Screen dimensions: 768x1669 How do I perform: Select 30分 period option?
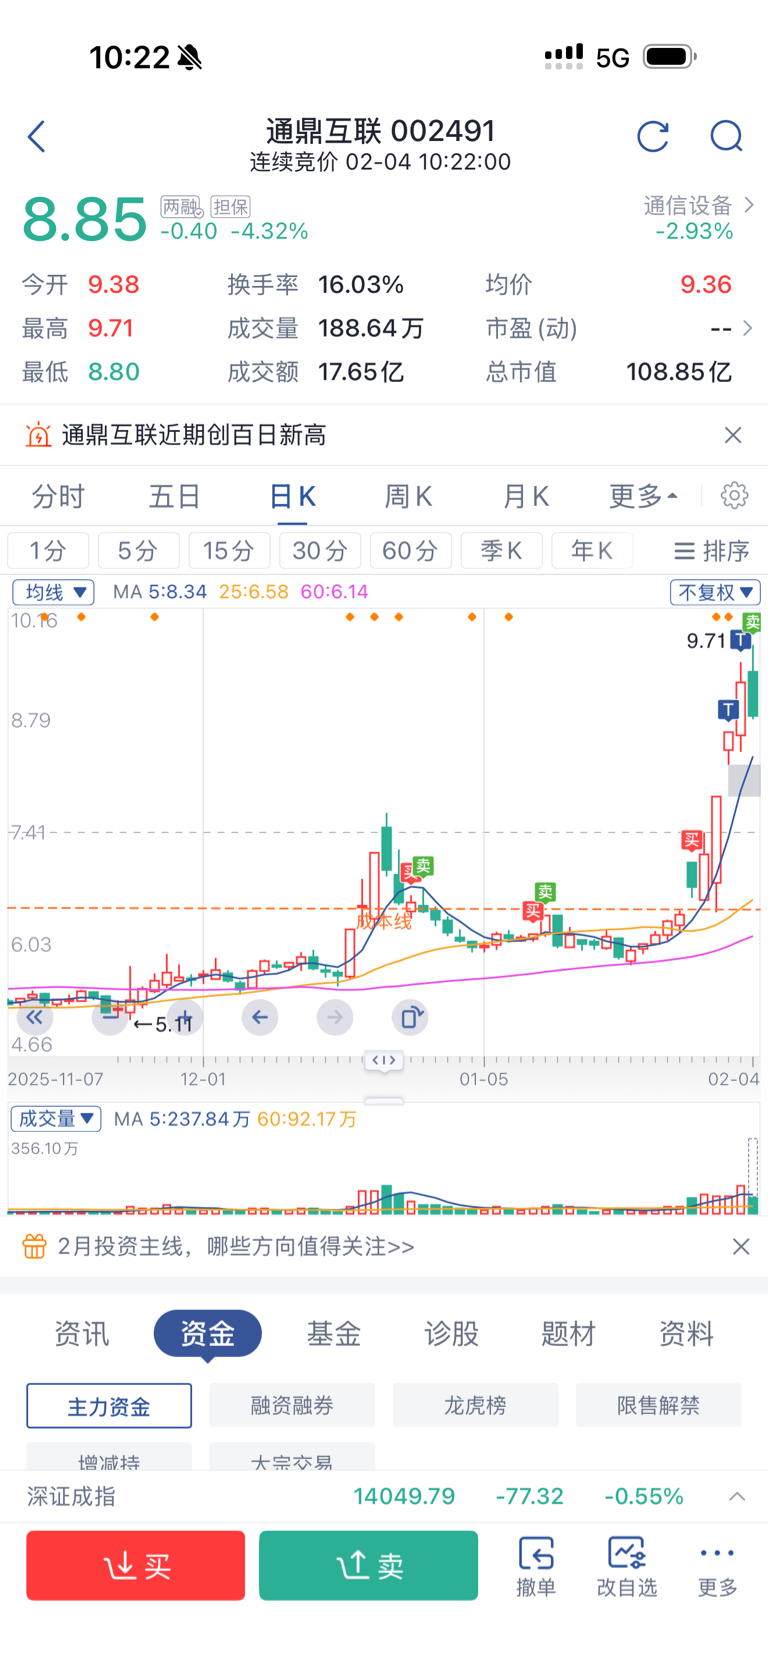coord(320,551)
